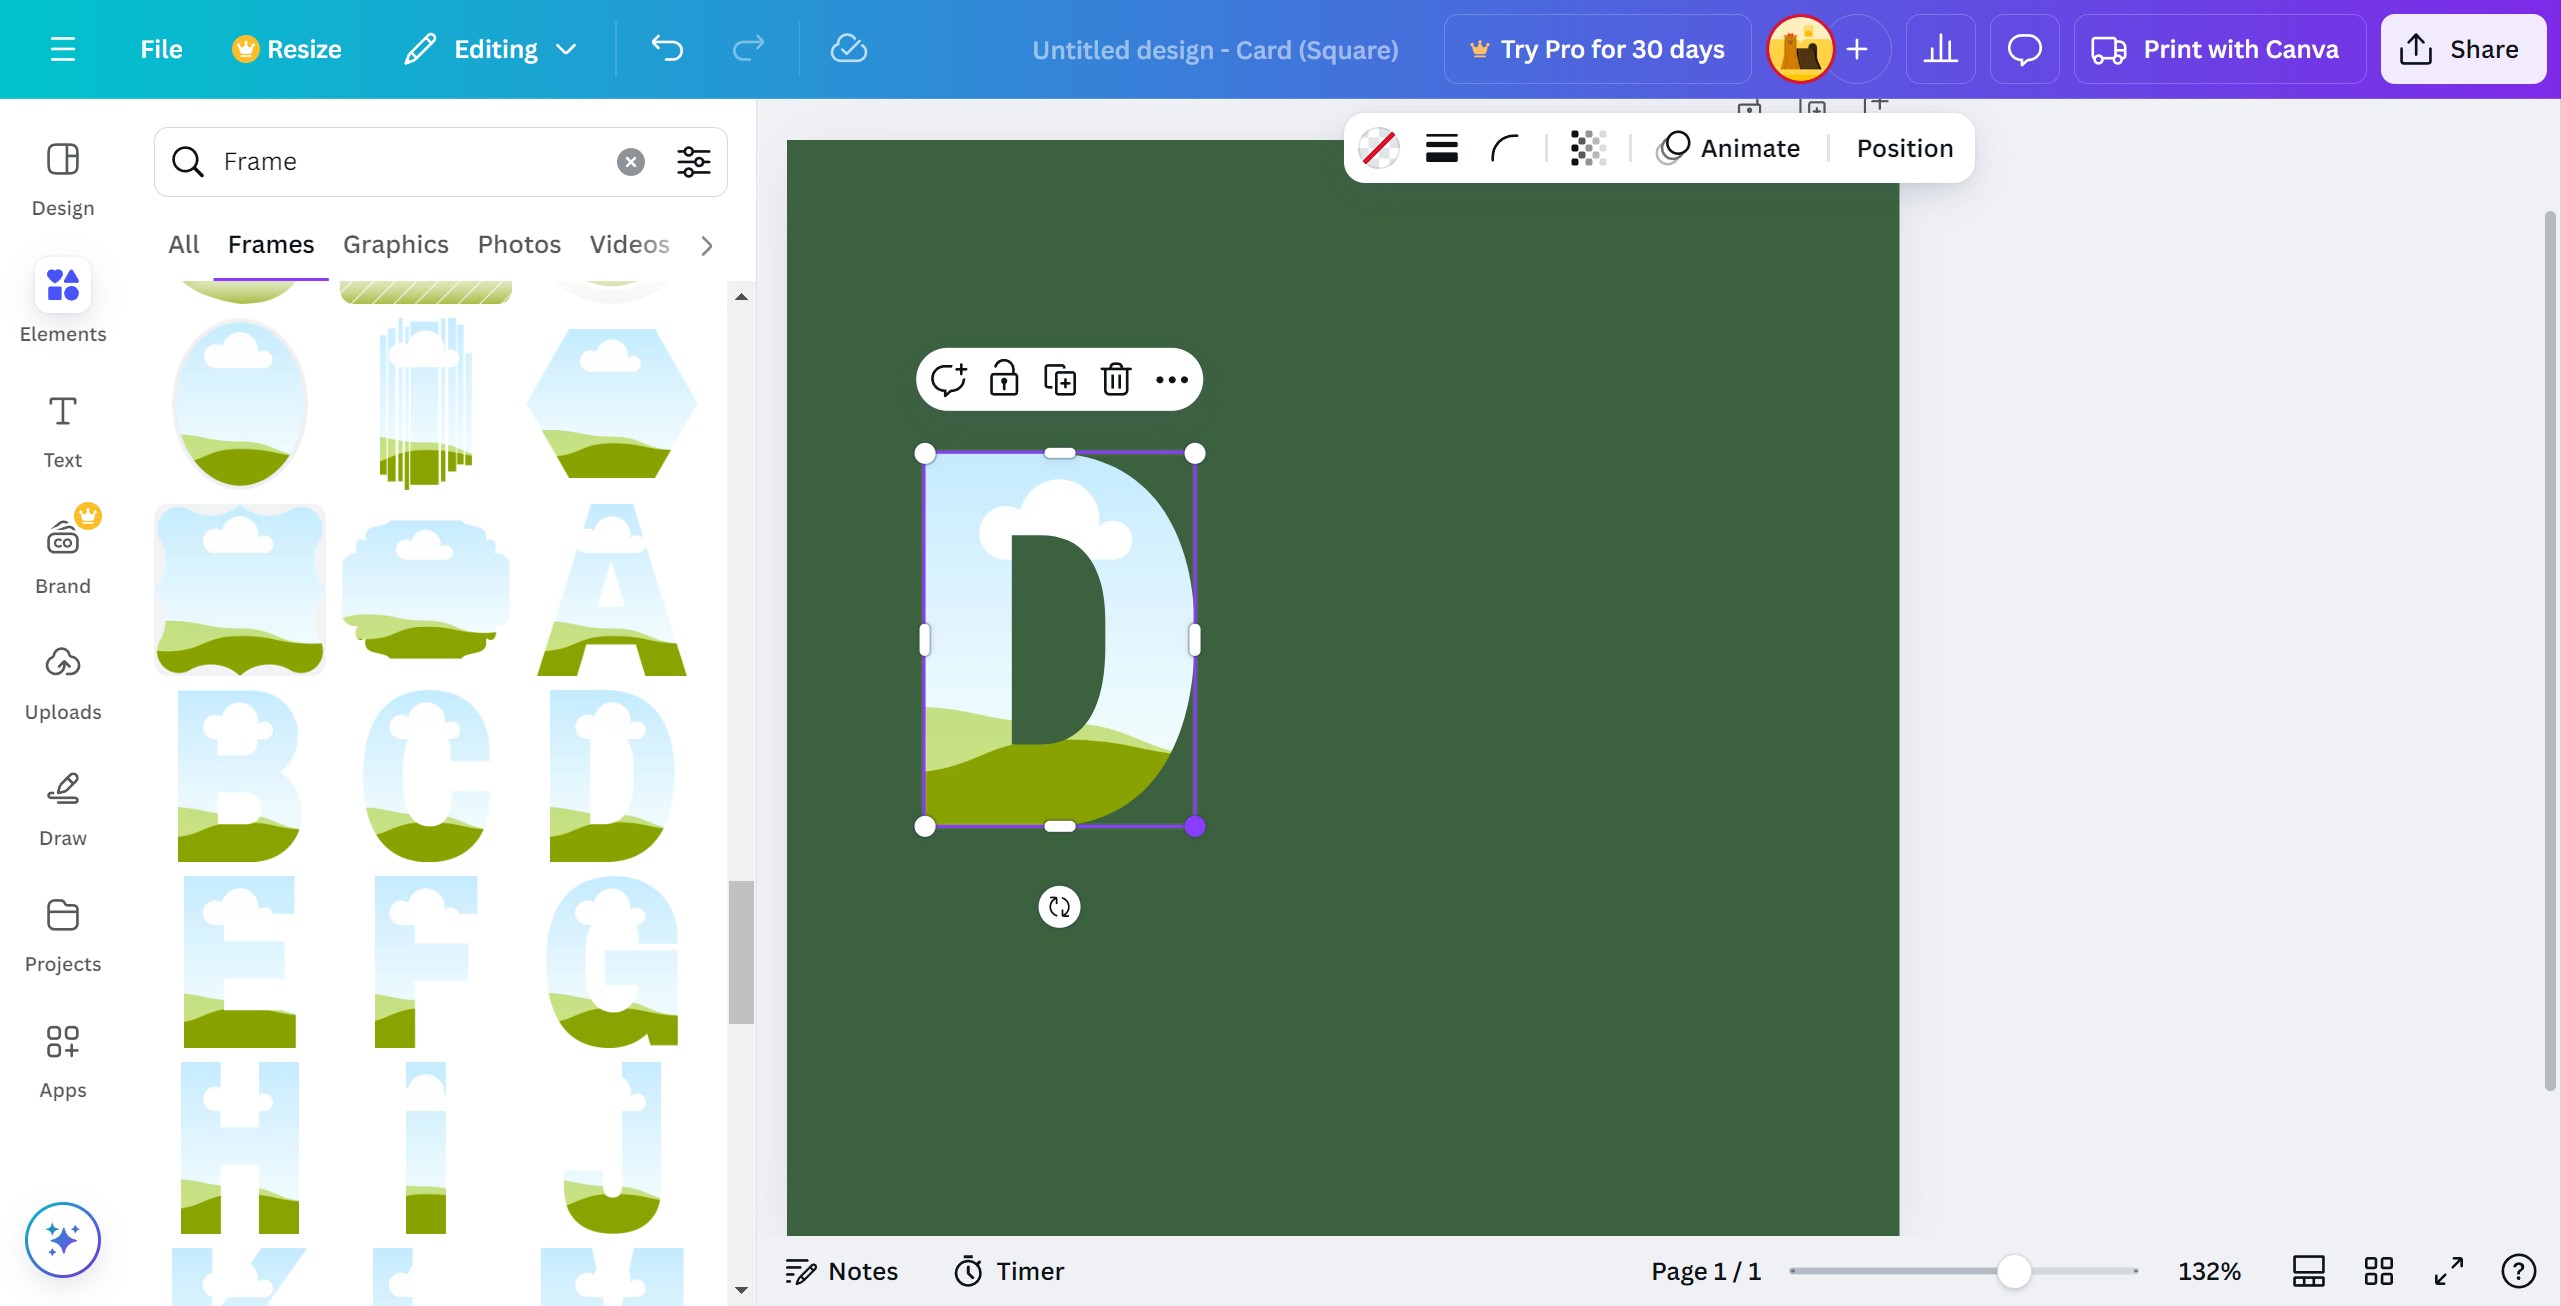Click the Canva AI sparkle assistant button
The image size is (2561, 1306).
[63, 1240]
